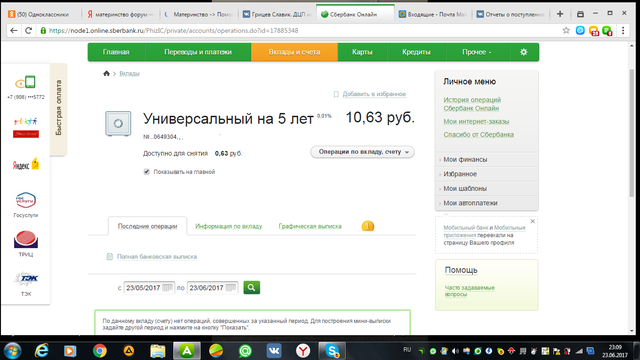Screen dimensions: 640x360
Task: Switch to Информация по вкладу tab
Action: pos(229,226)
